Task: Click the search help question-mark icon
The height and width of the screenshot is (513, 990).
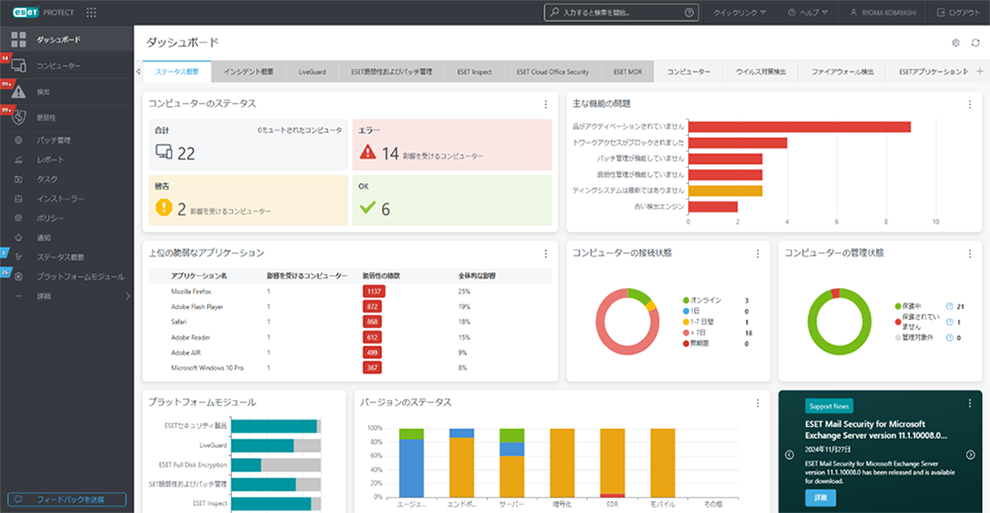Action: 689,13
